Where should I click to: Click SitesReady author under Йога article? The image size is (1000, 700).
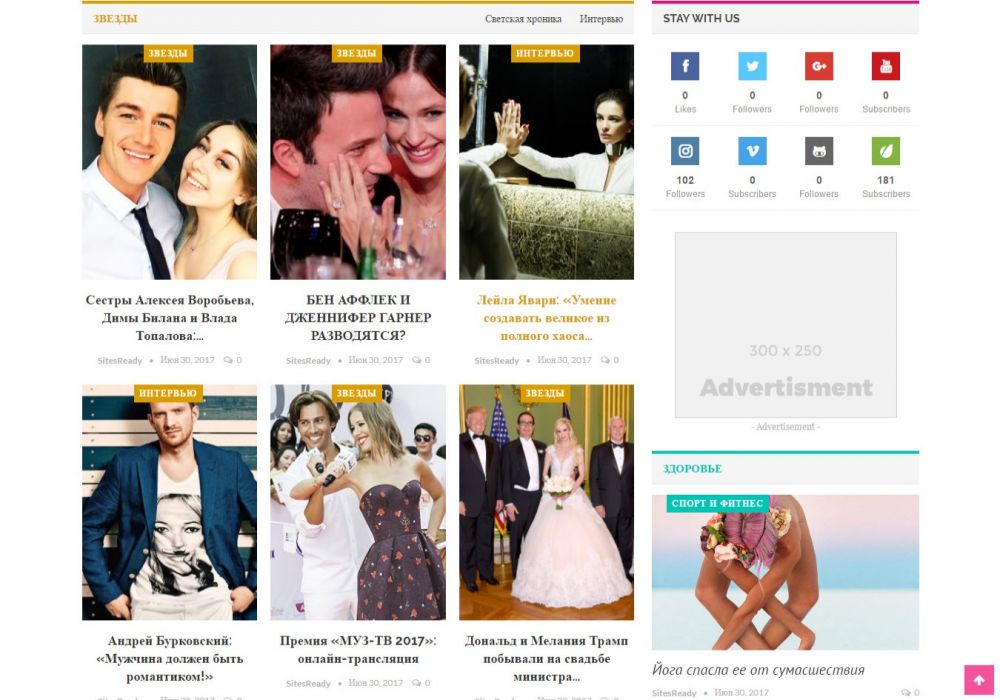tap(674, 693)
